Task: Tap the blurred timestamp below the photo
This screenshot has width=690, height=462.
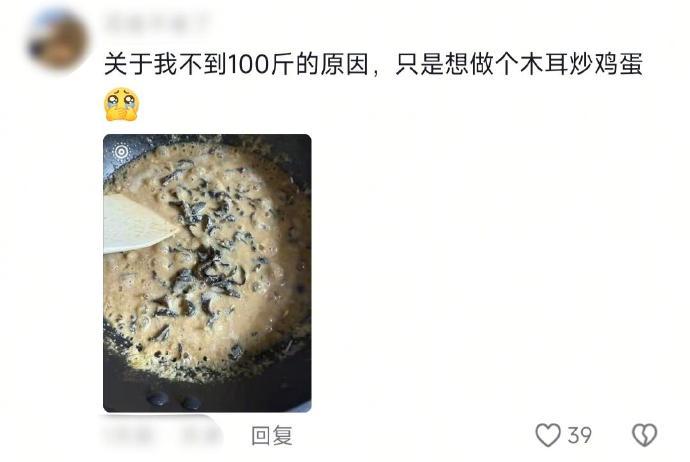Action: [128, 436]
